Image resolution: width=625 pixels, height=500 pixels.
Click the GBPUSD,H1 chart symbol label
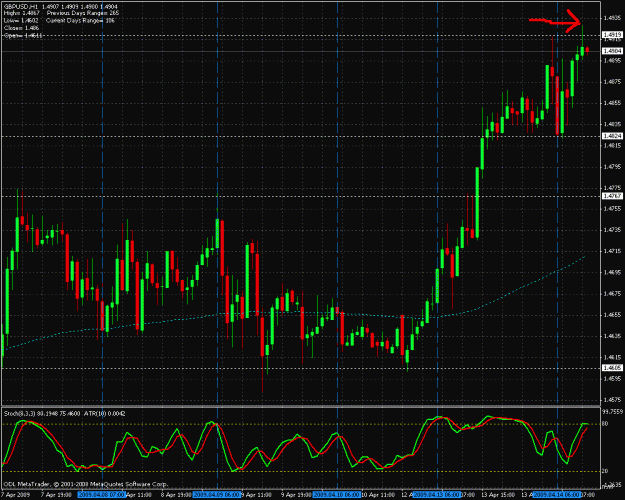(x=21, y=7)
